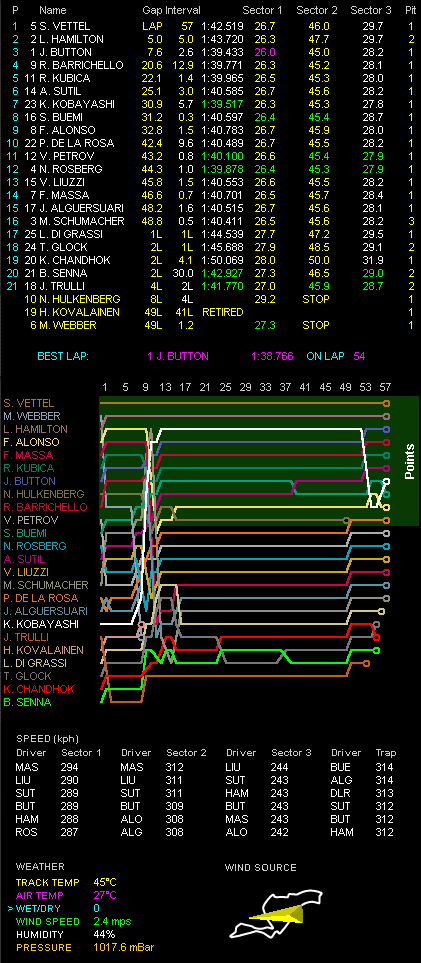
Task: Click Rosberg's green lap time 1:39.878
Action: tap(222, 169)
